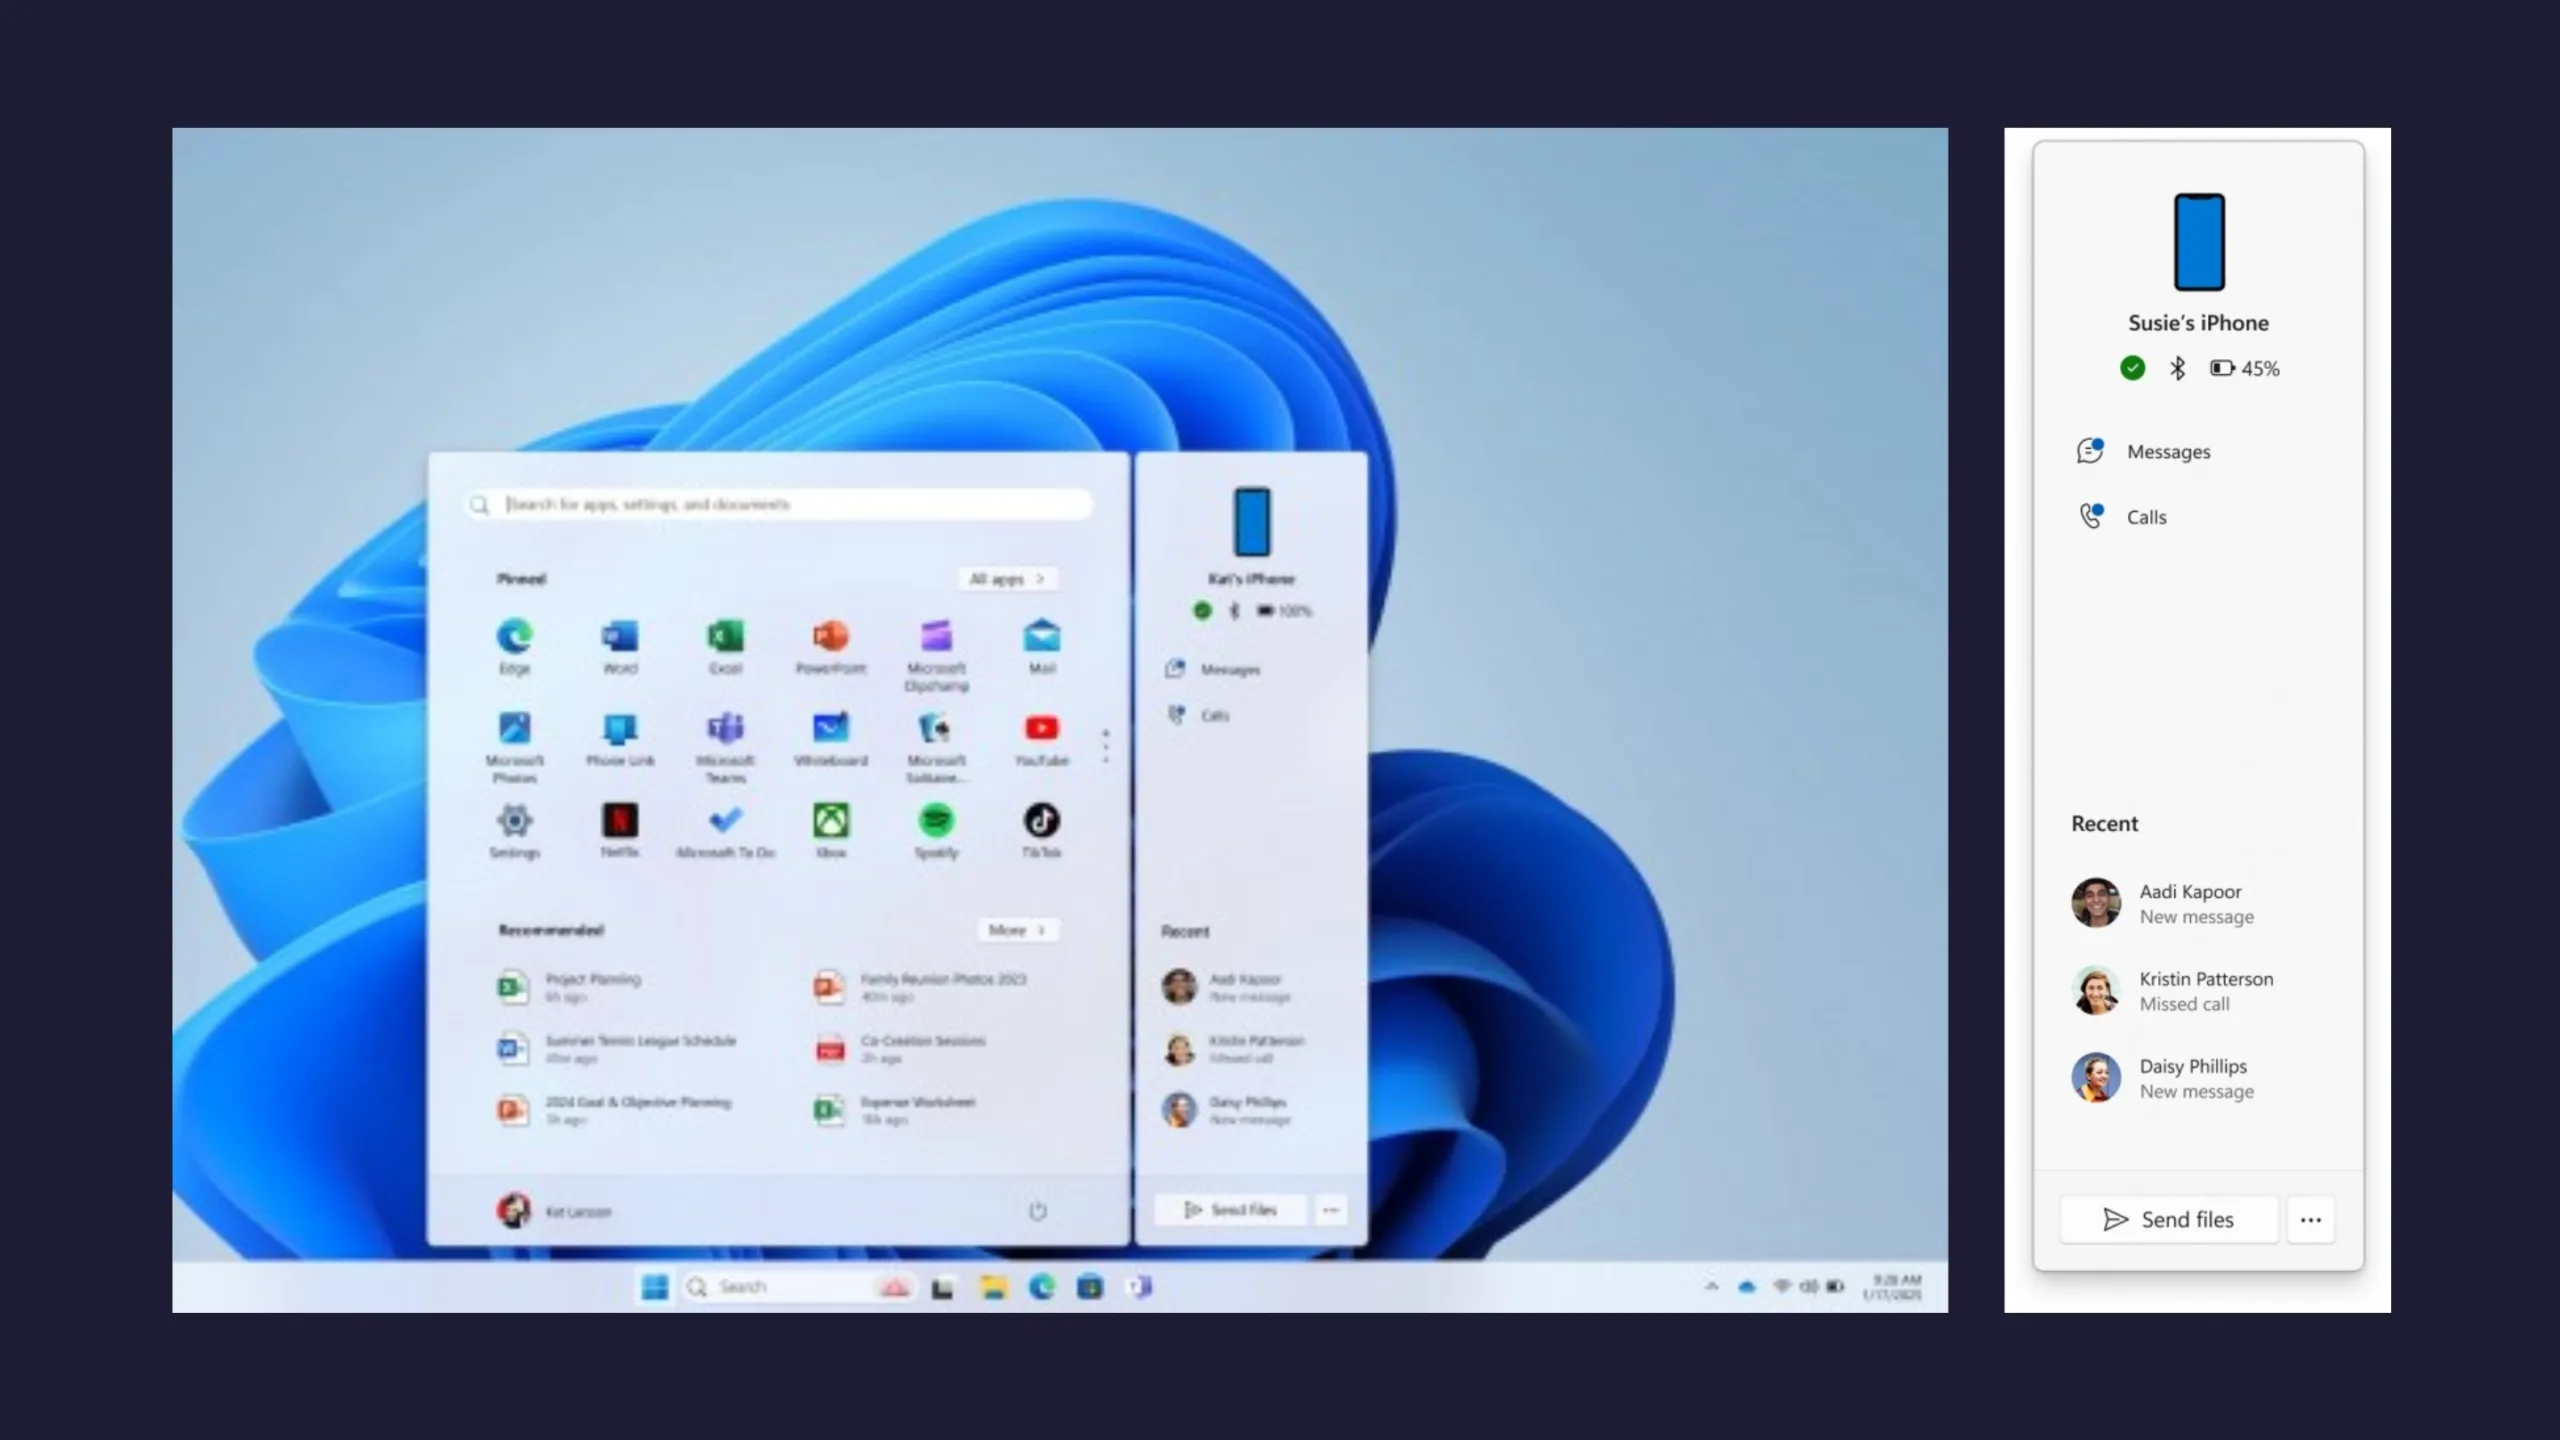The image size is (2560, 1440).
Task: Open Aadi Kapoor new message in Susie's iPhone panel
Action: point(2165,903)
